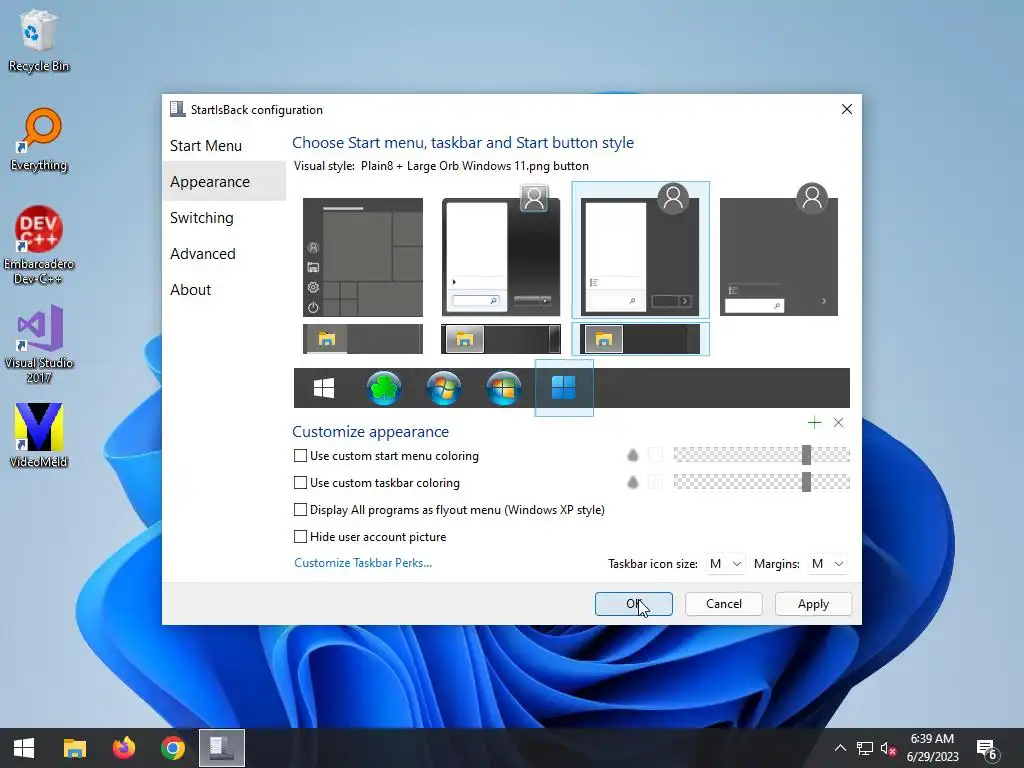Add a custom start button with plus icon
This screenshot has width=1024, height=768.
[814, 423]
